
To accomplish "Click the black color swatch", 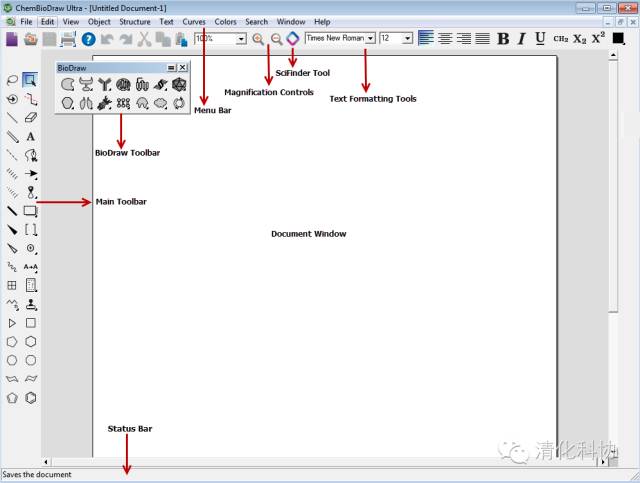I will pyautogui.click(x=618, y=38).
